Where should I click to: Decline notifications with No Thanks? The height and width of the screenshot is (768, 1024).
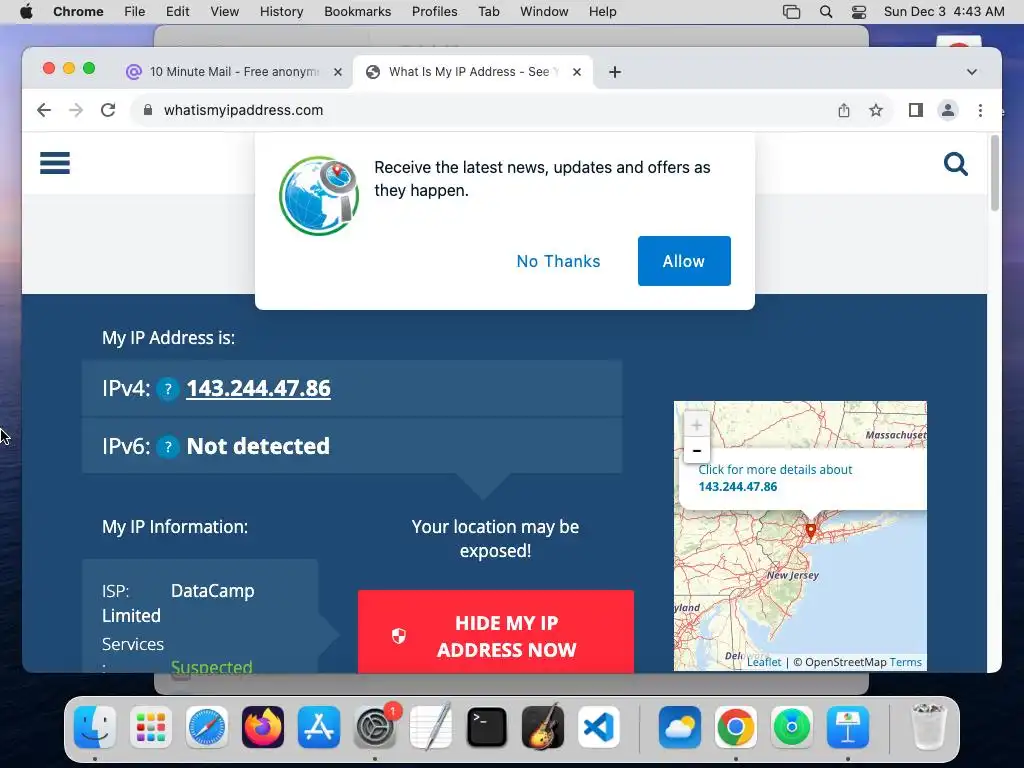coord(558,261)
